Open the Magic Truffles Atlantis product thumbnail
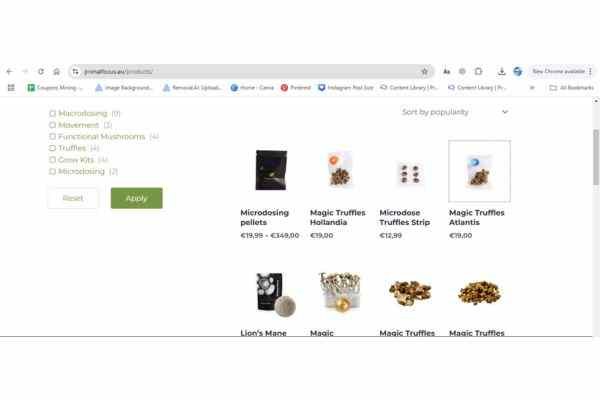 (479, 171)
